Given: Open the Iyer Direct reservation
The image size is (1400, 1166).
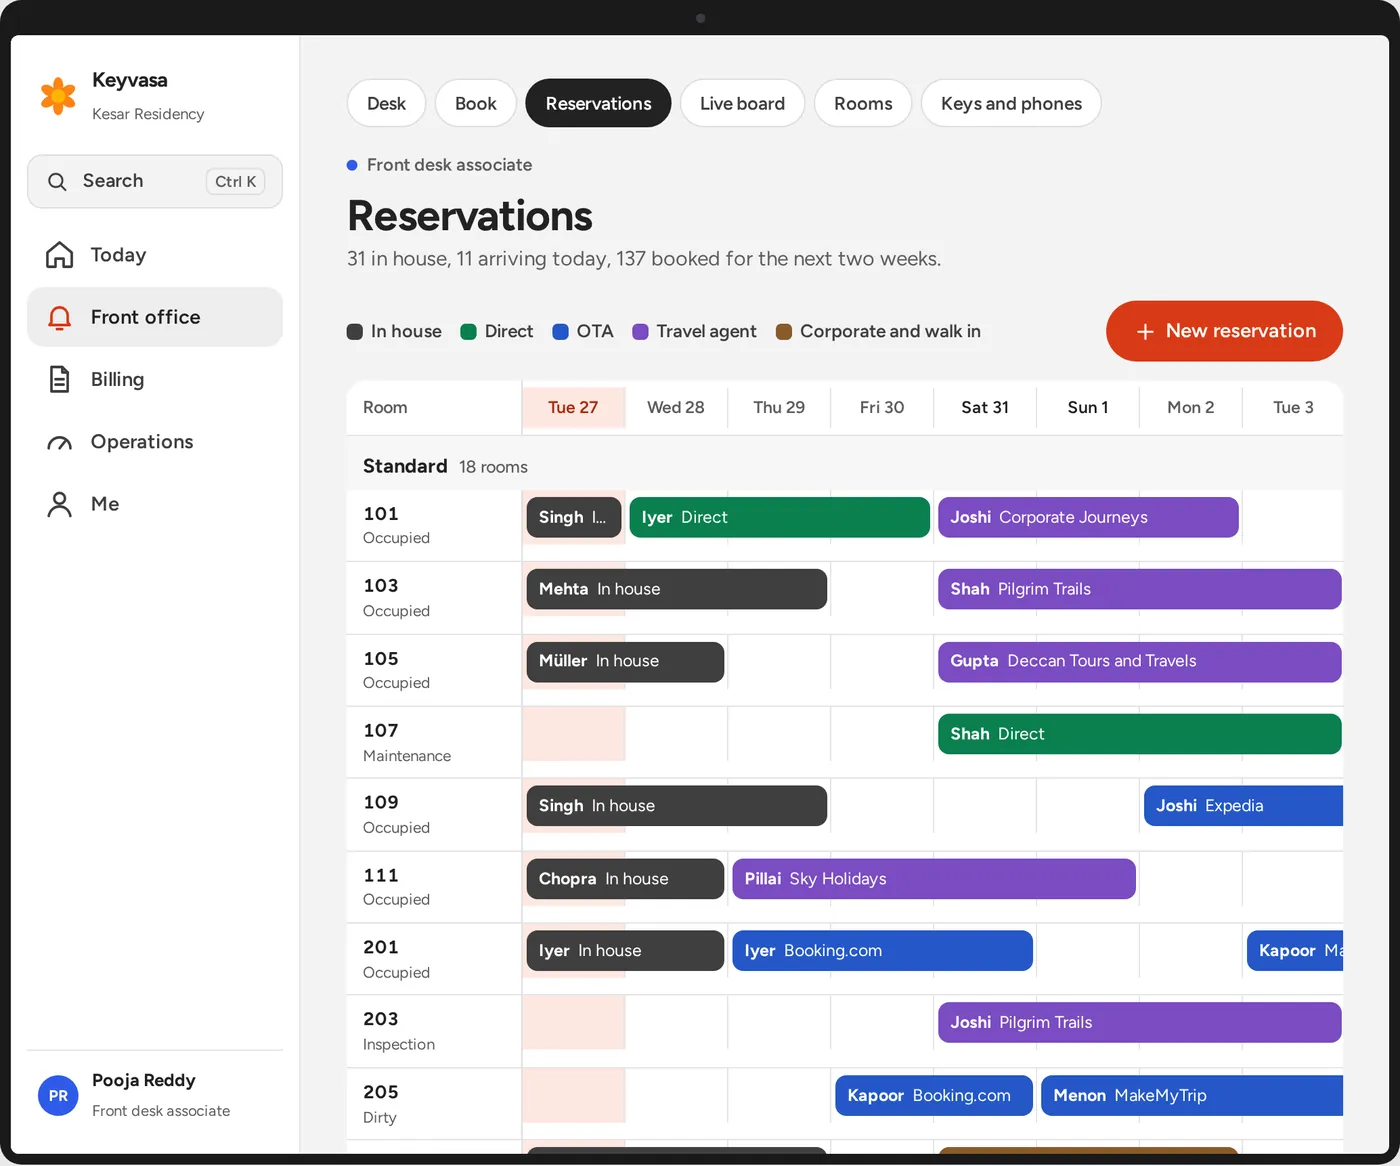Looking at the screenshot, I should click(780, 517).
